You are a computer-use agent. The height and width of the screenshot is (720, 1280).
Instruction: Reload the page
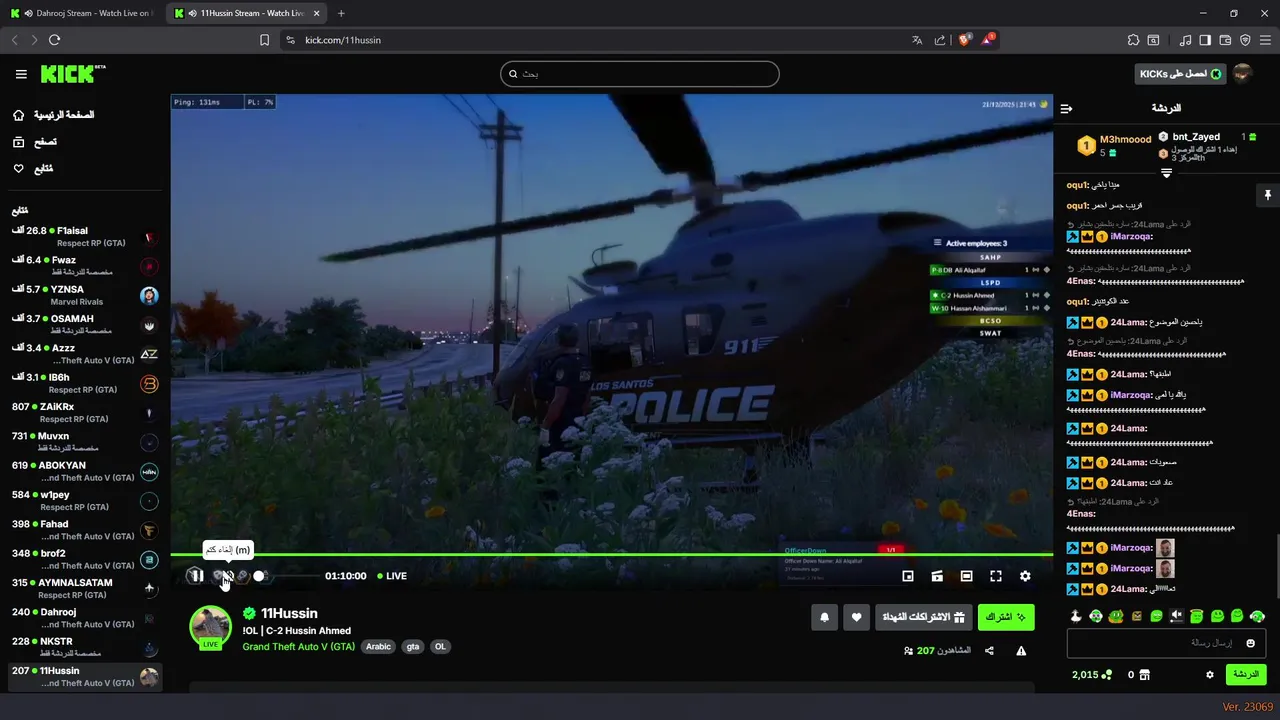click(54, 40)
